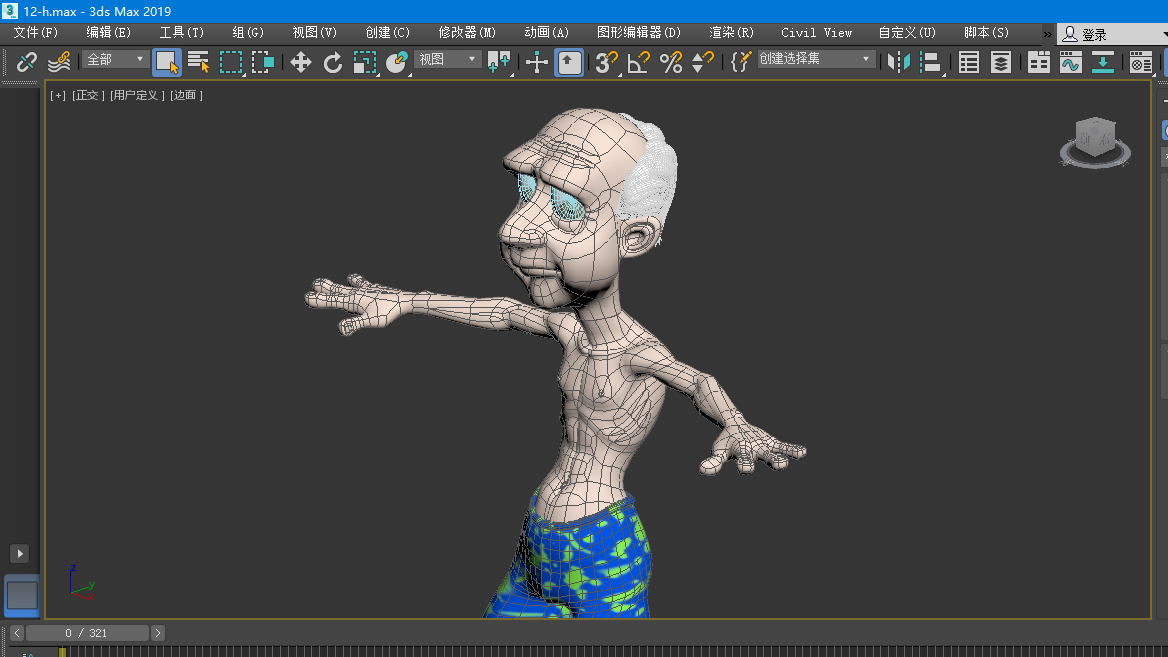Toggle the Angle Snap button
1168x657 pixels.
click(639, 62)
